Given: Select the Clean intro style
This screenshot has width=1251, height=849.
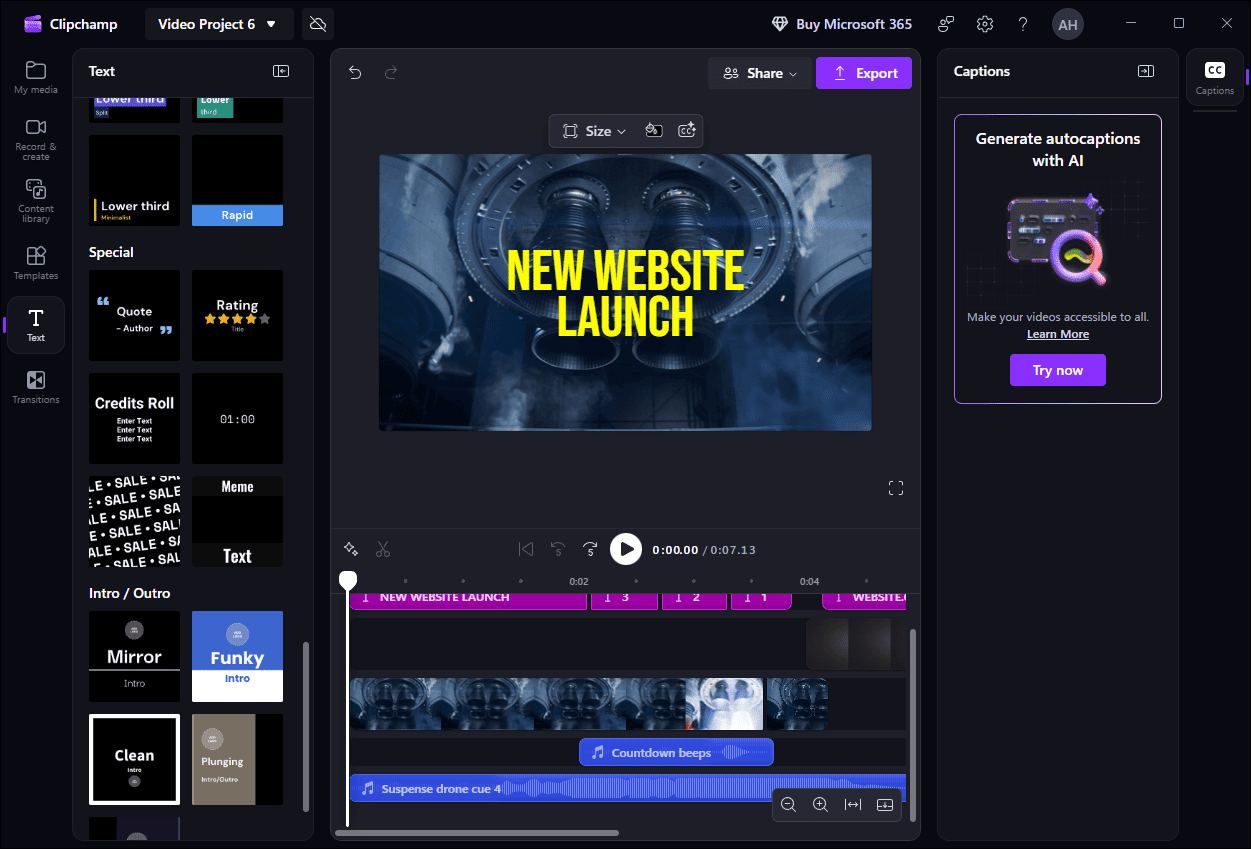Looking at the screenshot, I should [135, 759].
